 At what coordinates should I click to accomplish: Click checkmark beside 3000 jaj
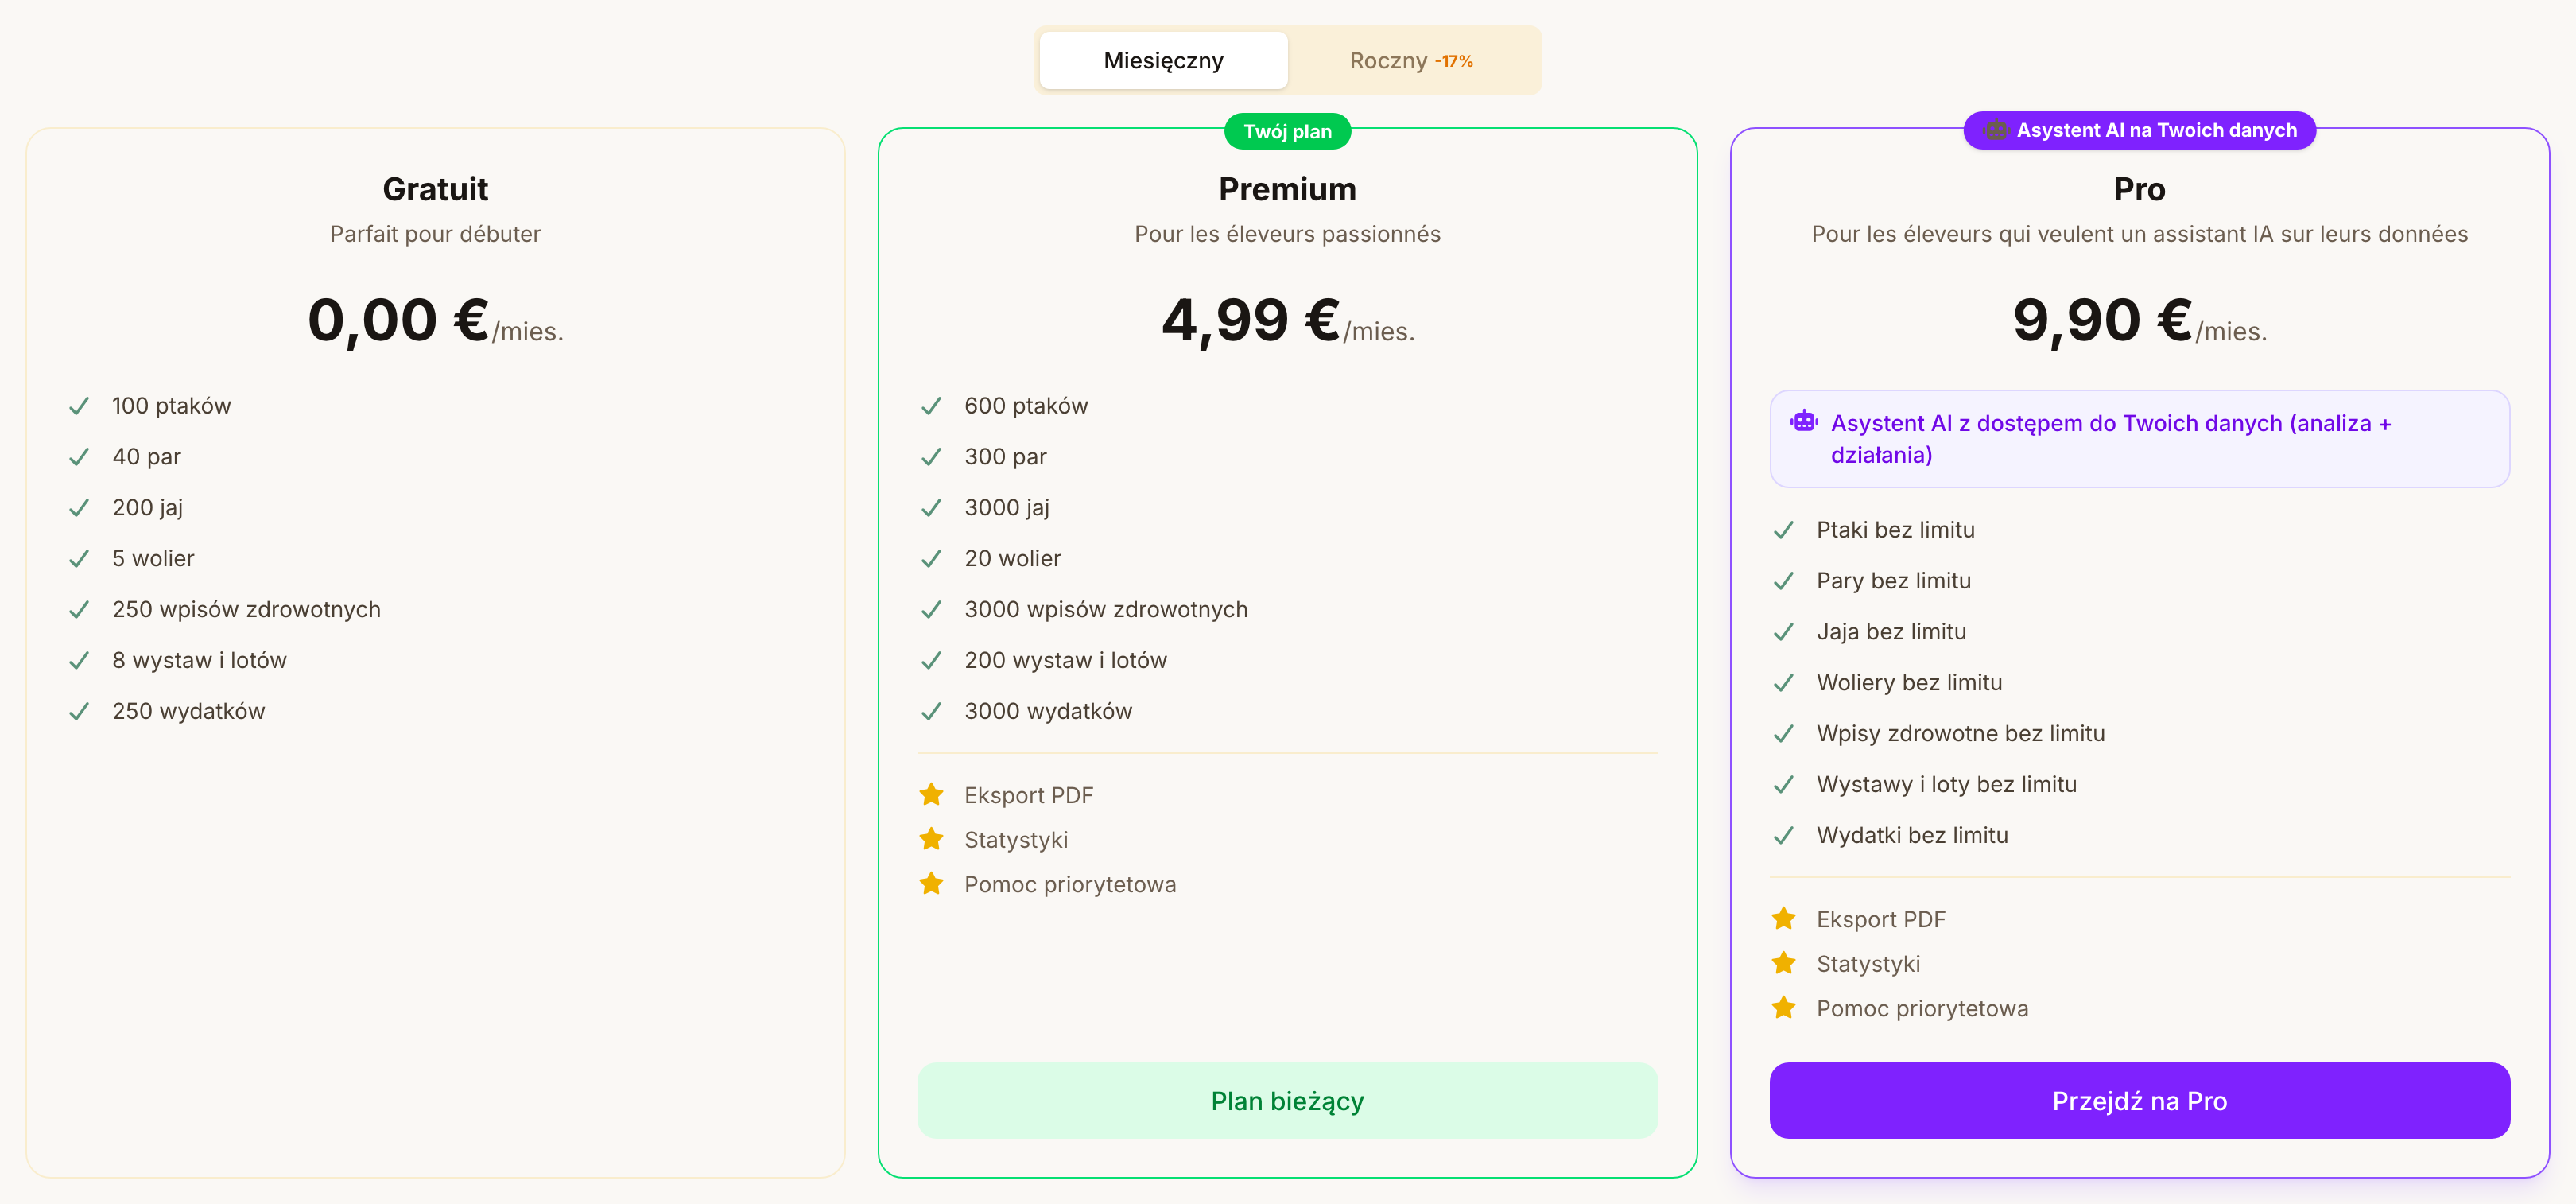tap(931, 508)
